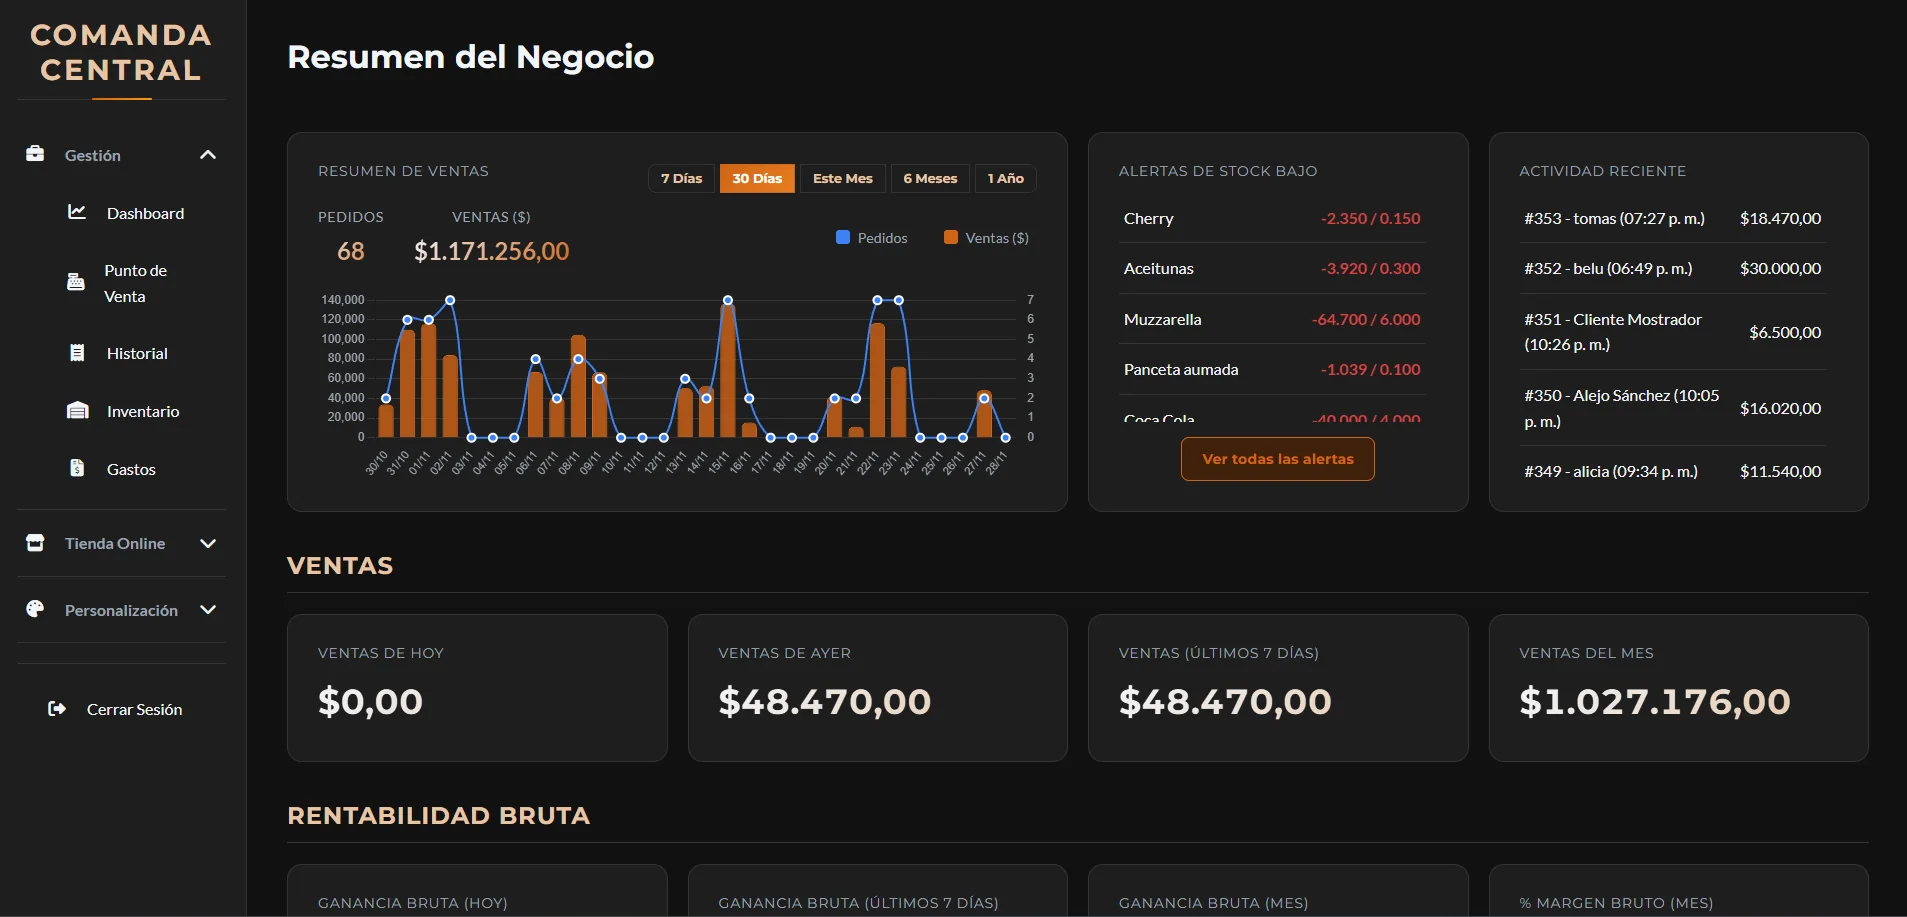Click the Dashboard chart icon

[x=77, y=212]
